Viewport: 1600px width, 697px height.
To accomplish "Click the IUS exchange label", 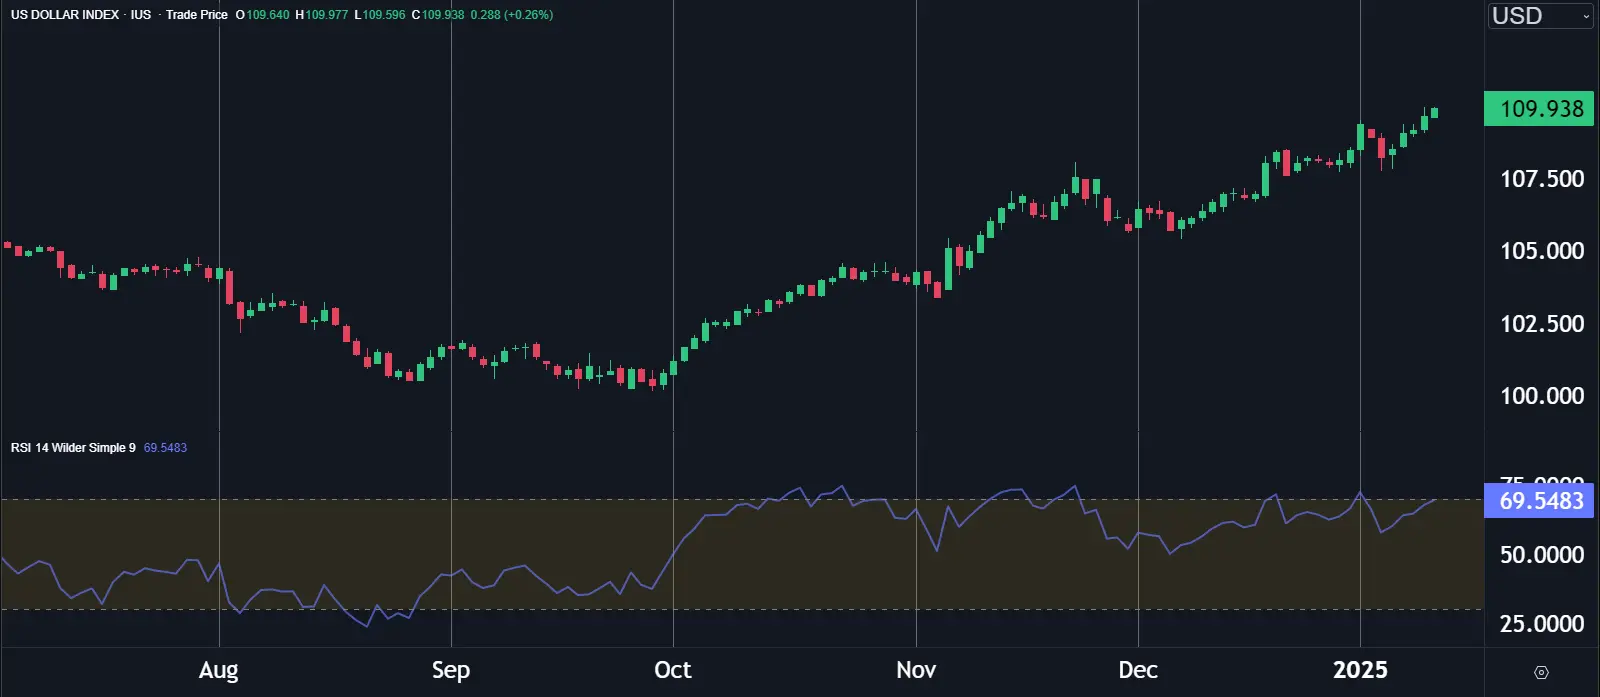I will coord(141,15).
